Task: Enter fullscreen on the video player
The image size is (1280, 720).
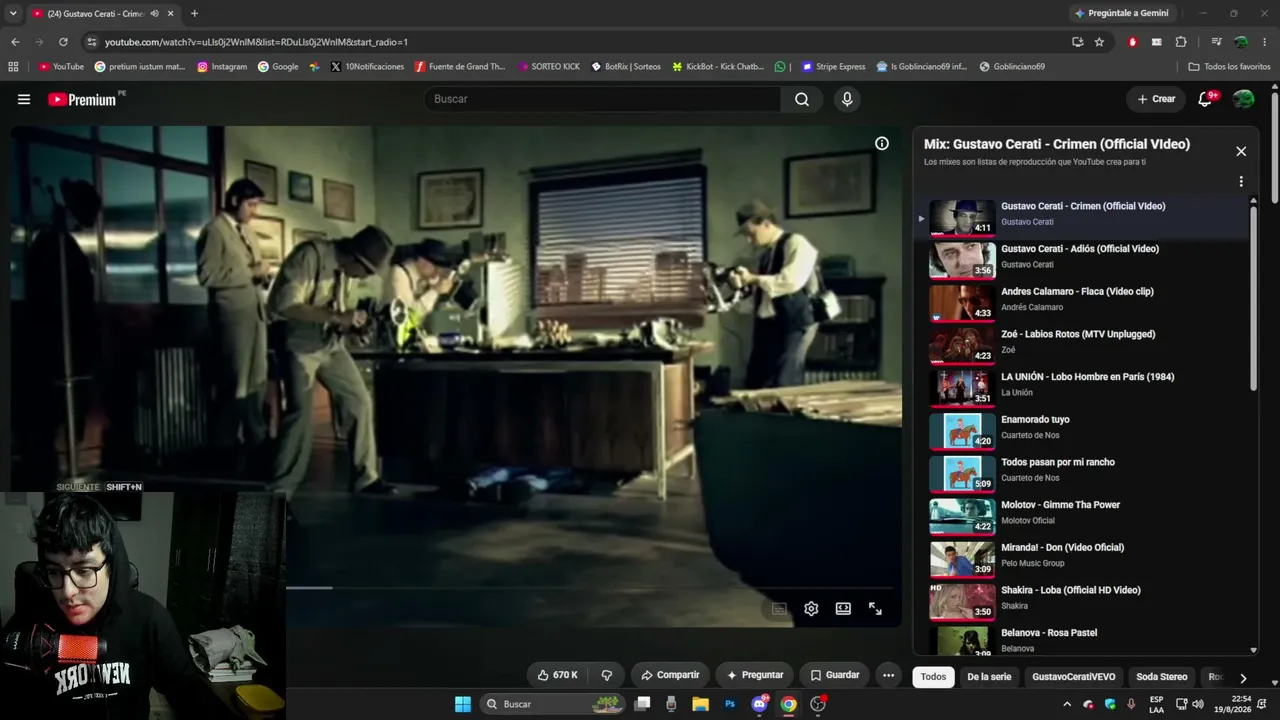Action: [875, 608]
